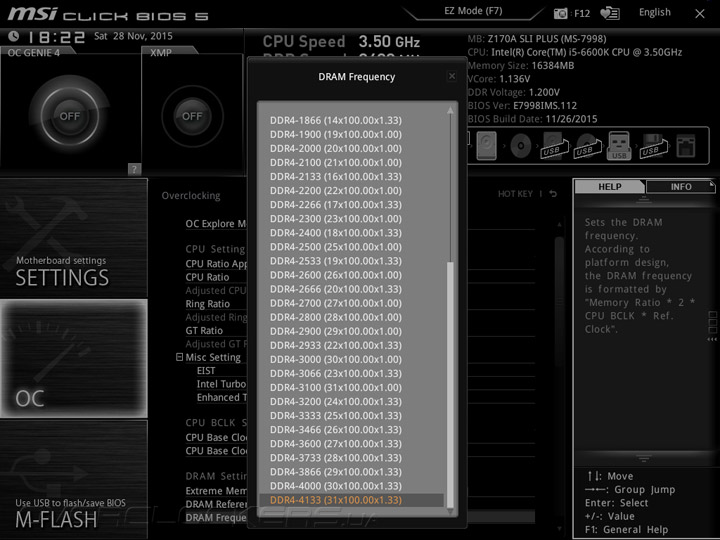Open the INFO tab

[x=681, y=187]
